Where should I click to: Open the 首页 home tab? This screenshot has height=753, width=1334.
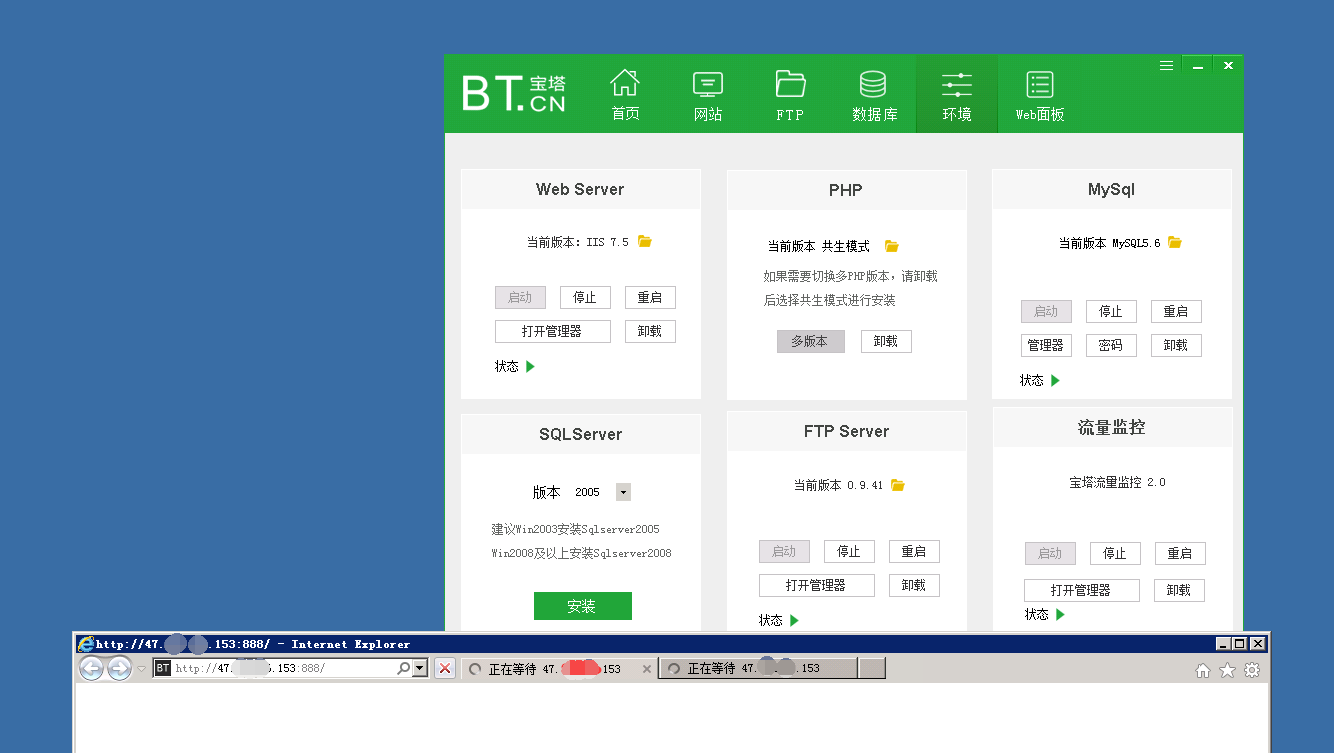[x=625, y=95]
